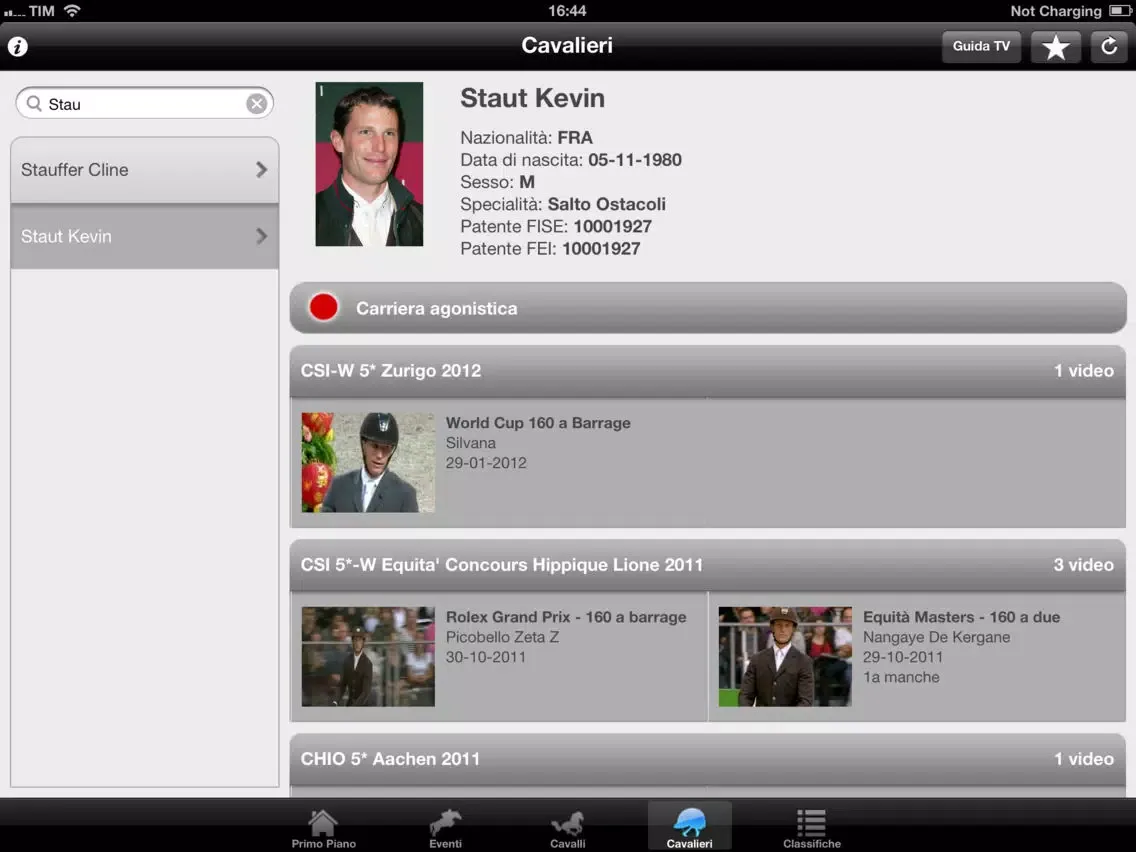The width and height of the screenshot is (1136, 852).
Task: Select Stauffer Cline in the results list
Action: pyautogui.click(x=144, y=170)
